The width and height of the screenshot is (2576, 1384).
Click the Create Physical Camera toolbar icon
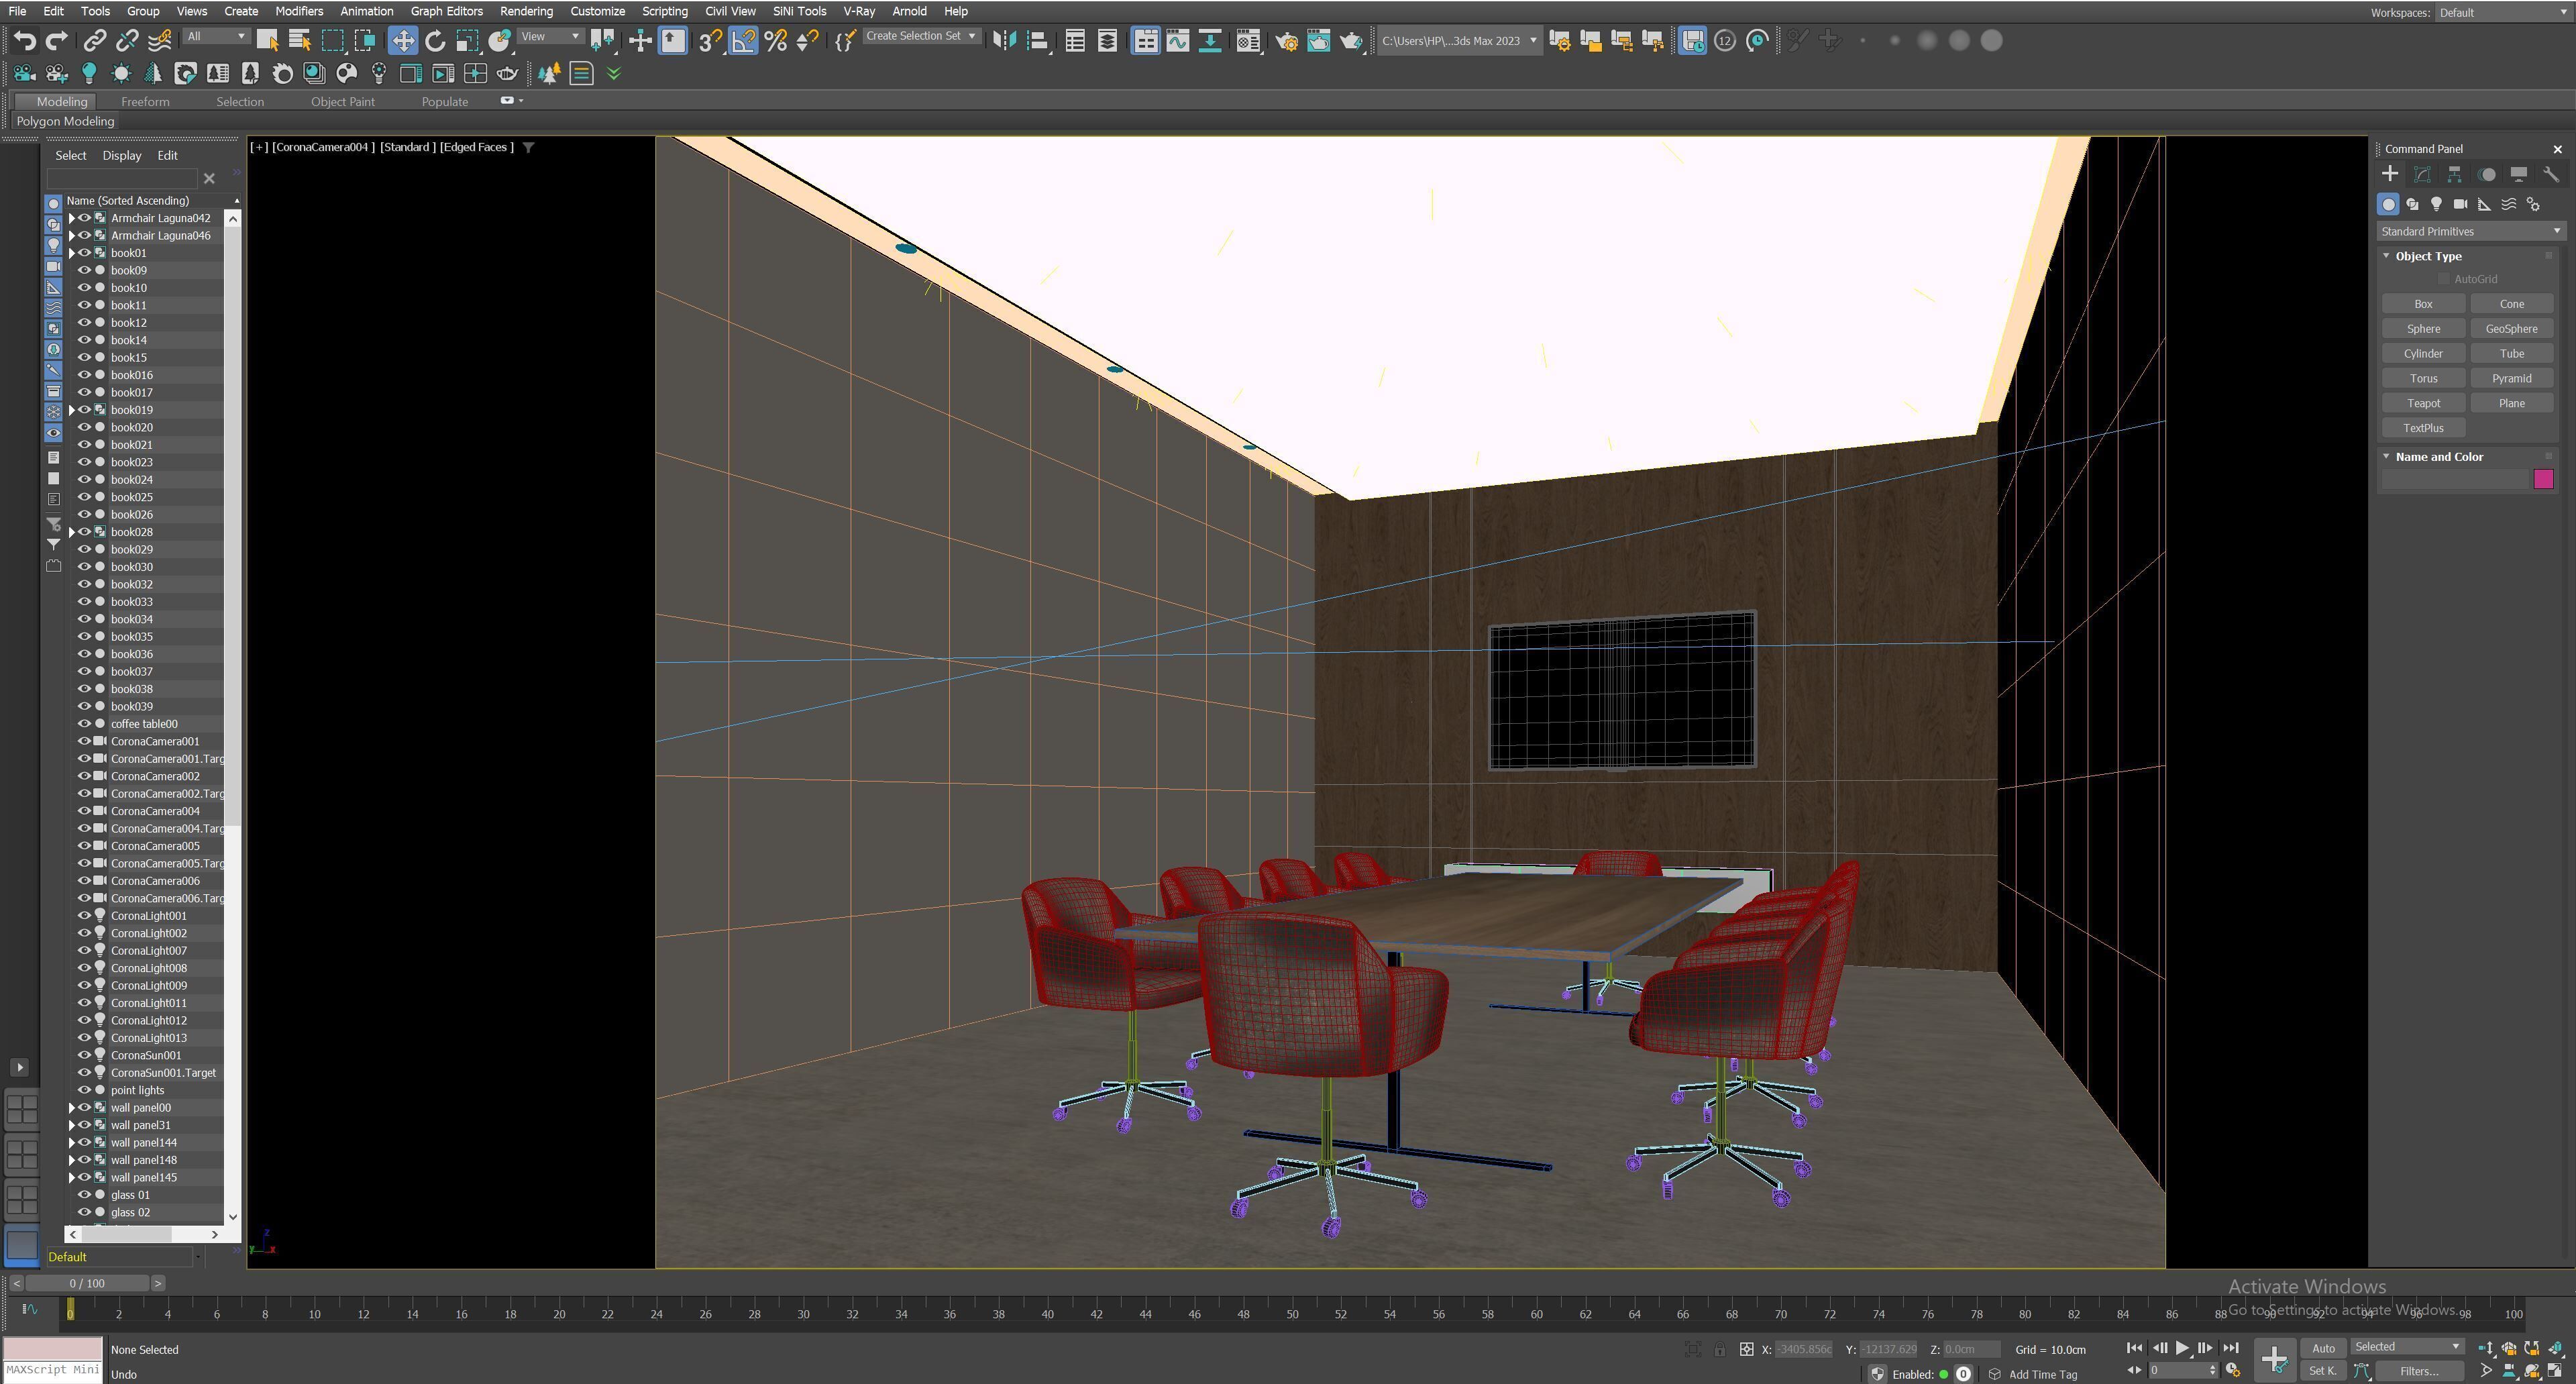point(24,73)
